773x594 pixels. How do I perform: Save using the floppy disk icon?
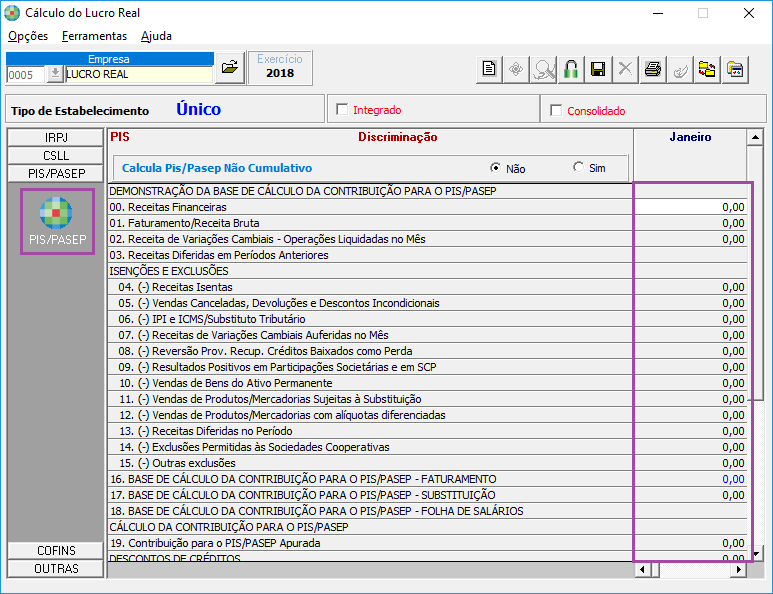point(598,69)
